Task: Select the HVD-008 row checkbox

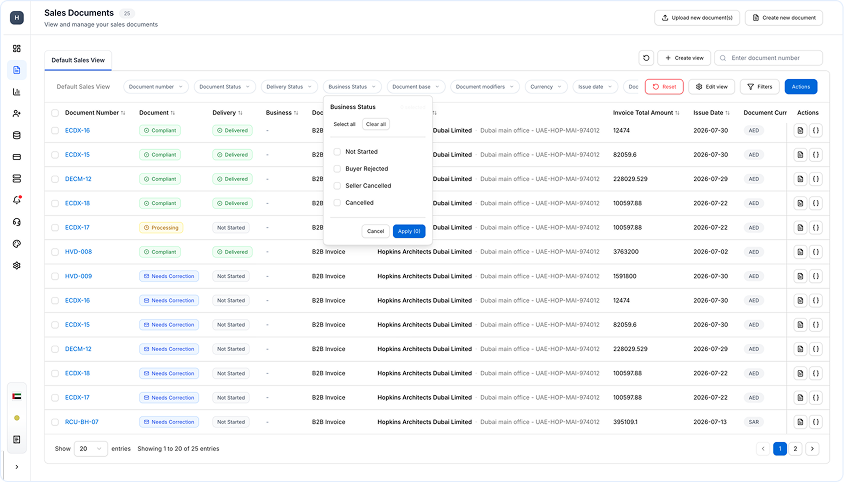Action: click(55, 252)
